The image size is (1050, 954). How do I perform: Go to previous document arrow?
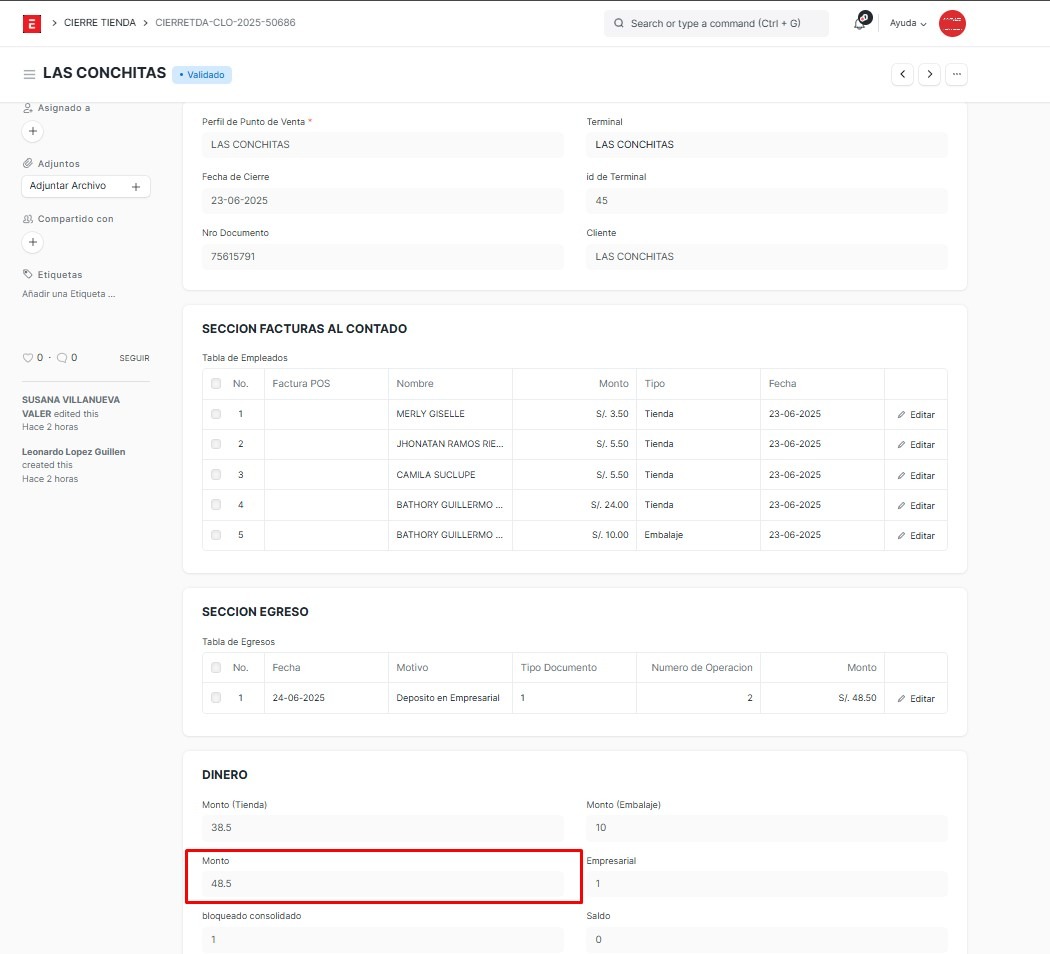(x=903, y=74)
